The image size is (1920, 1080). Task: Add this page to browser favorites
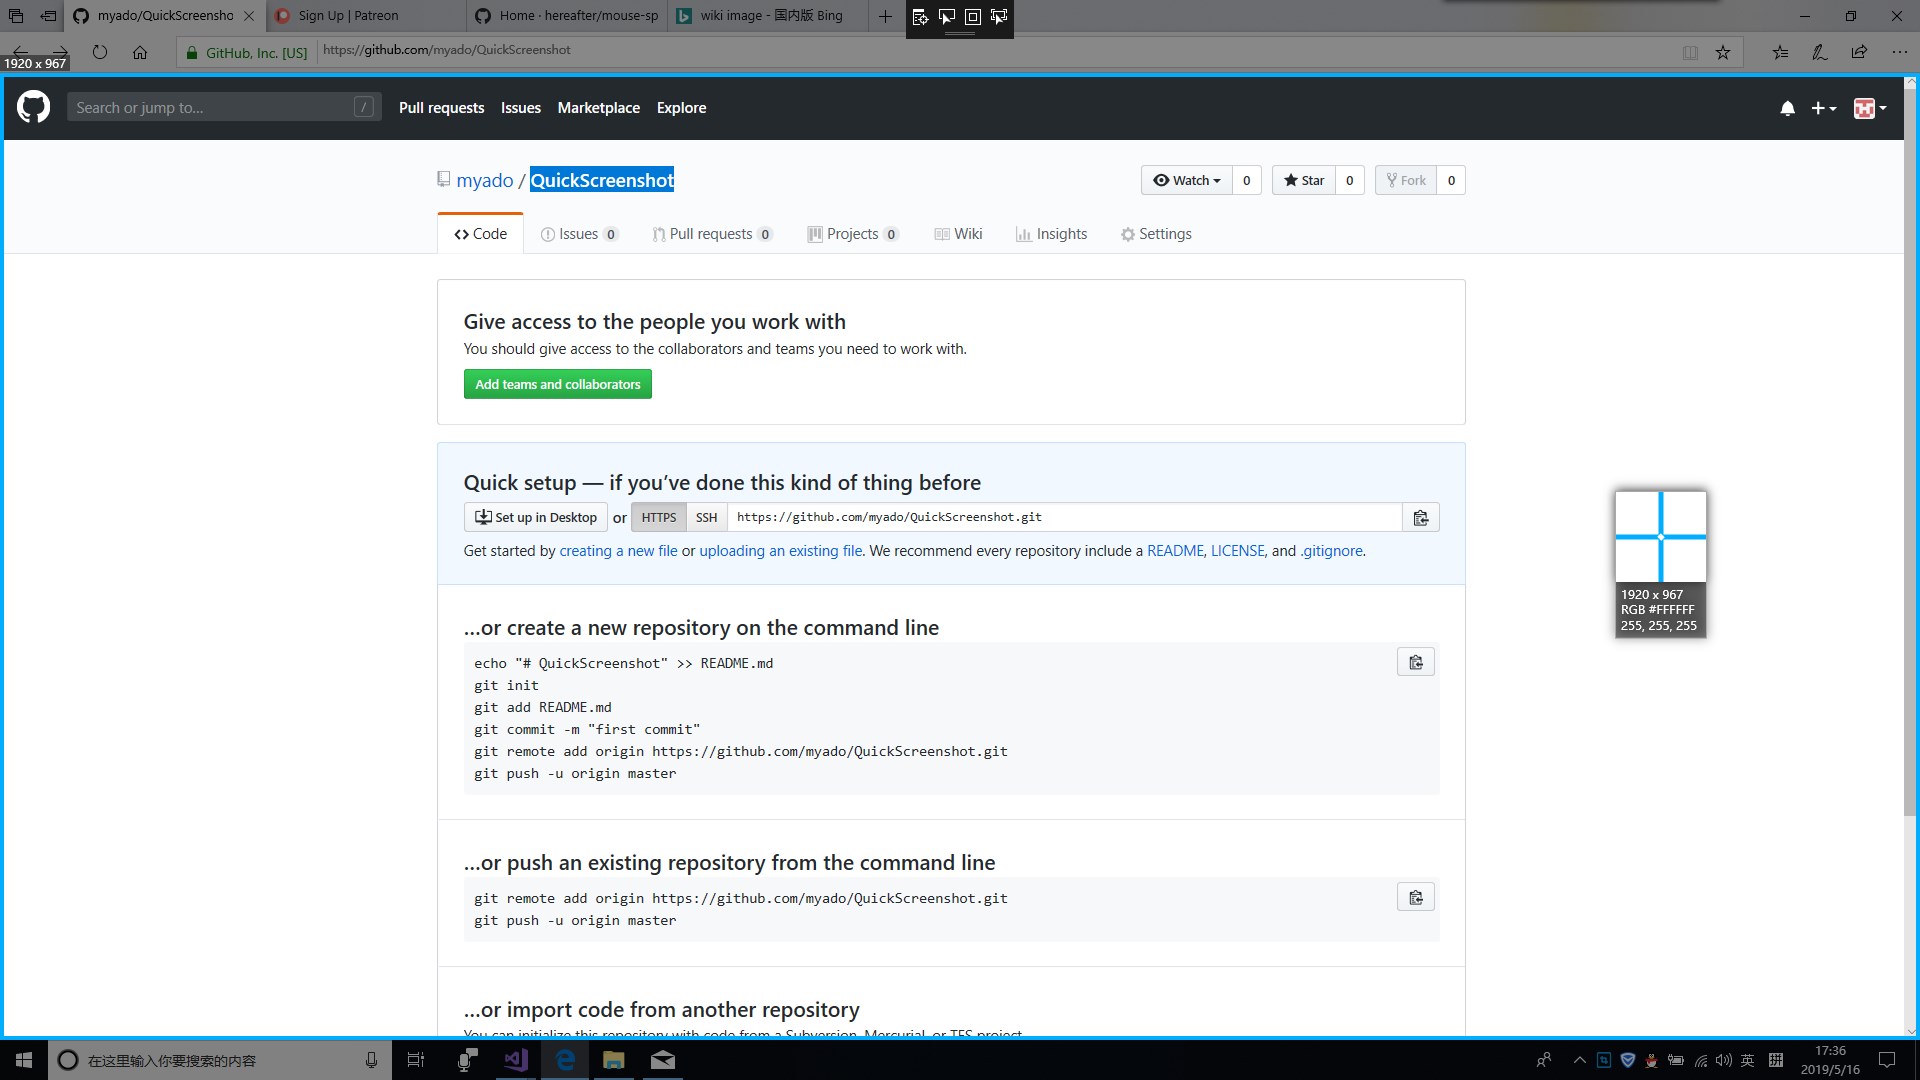coord(1723,52)
